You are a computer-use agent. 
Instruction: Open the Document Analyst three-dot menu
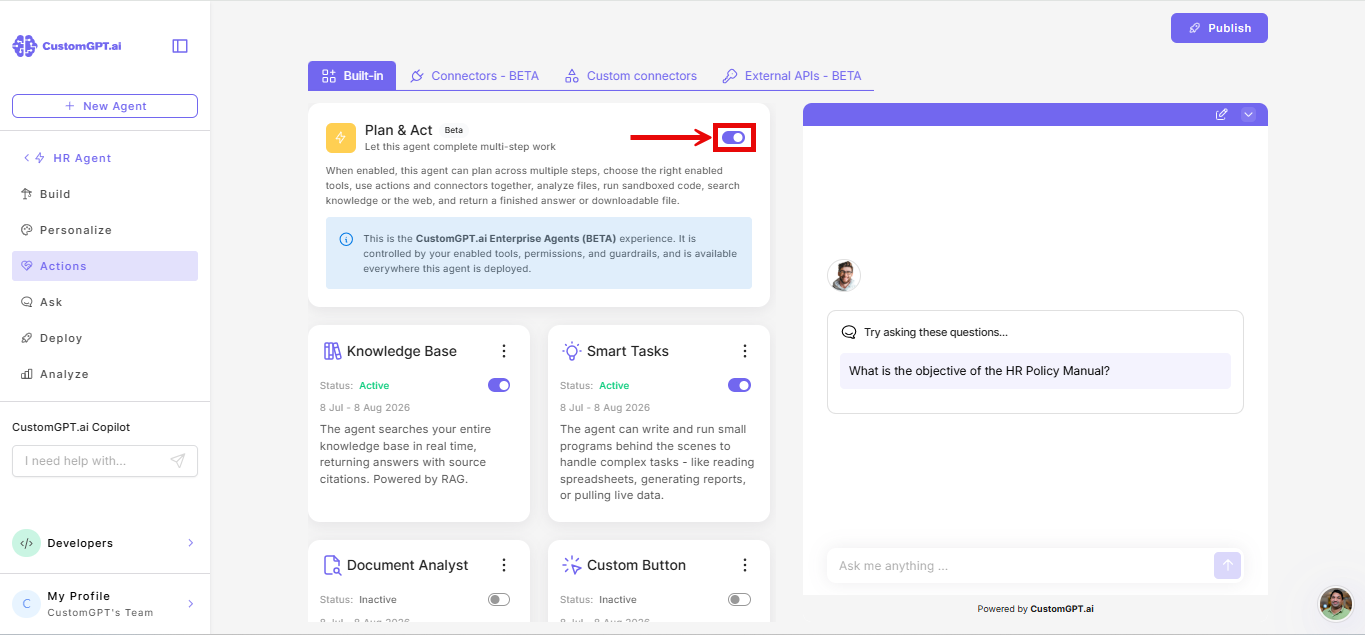click(504, 565)
